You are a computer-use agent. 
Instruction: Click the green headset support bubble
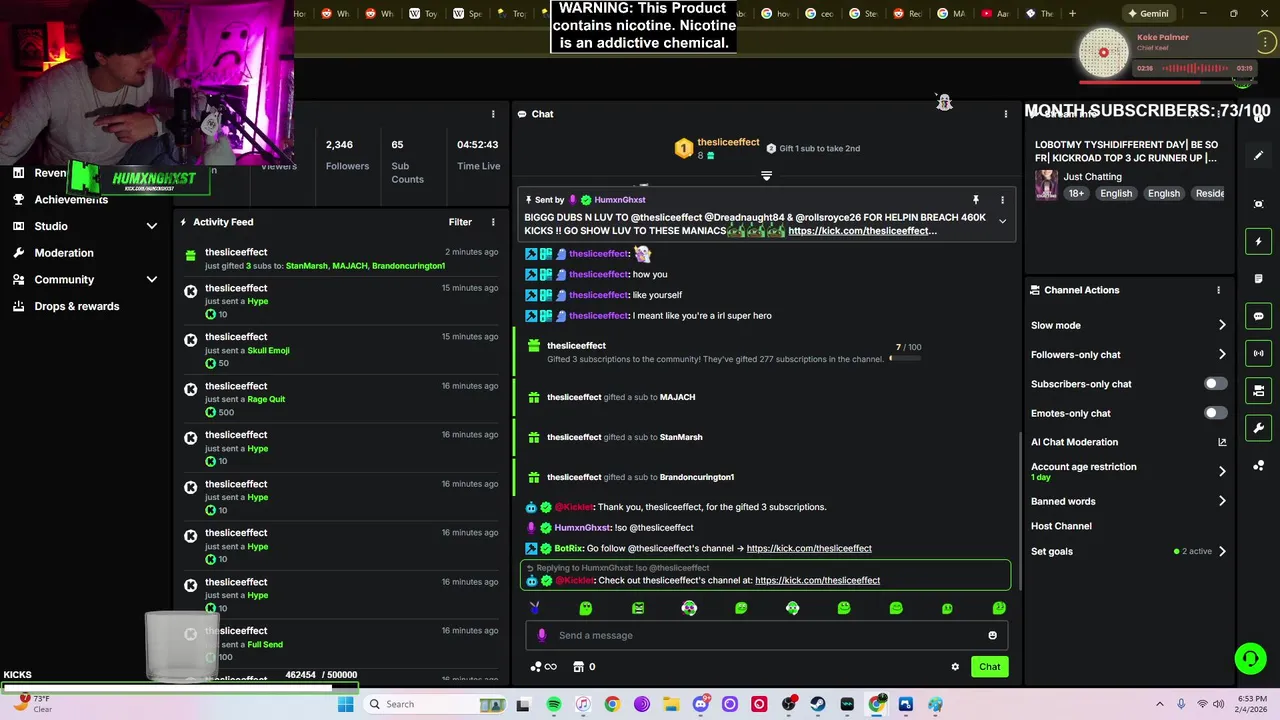point(1250,658)
